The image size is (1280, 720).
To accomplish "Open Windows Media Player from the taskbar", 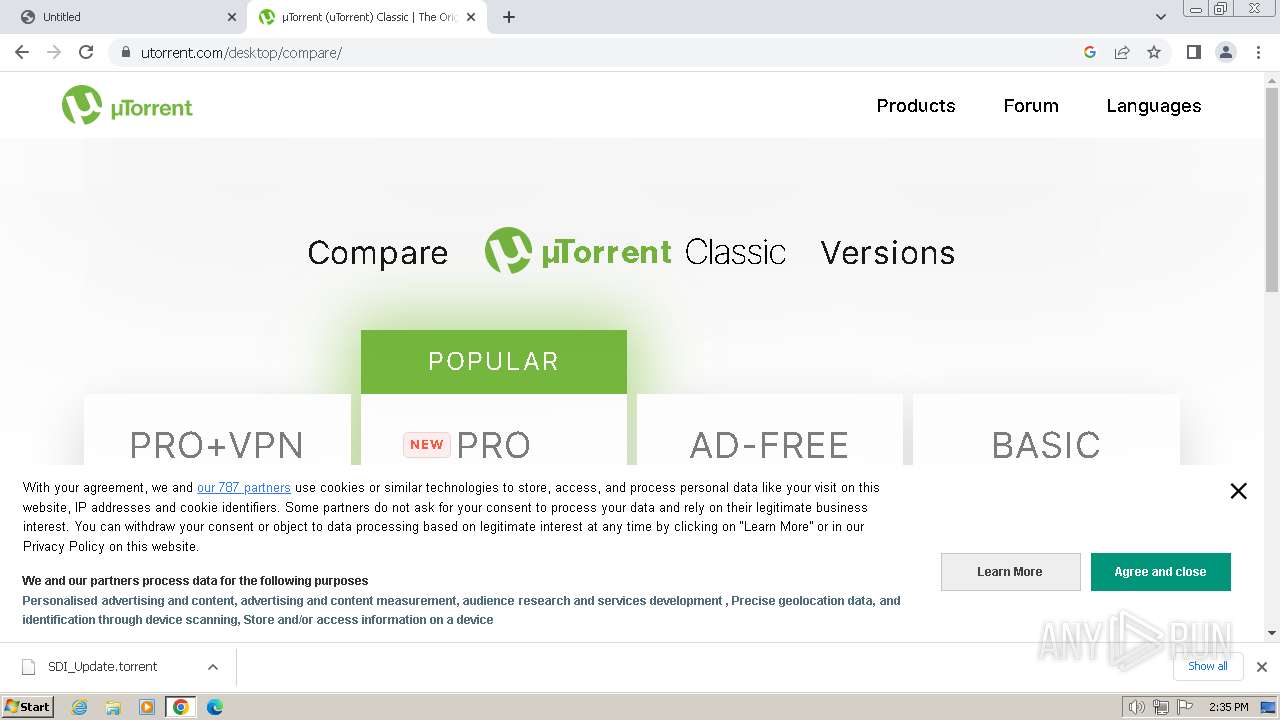I will tap(147, 707).
